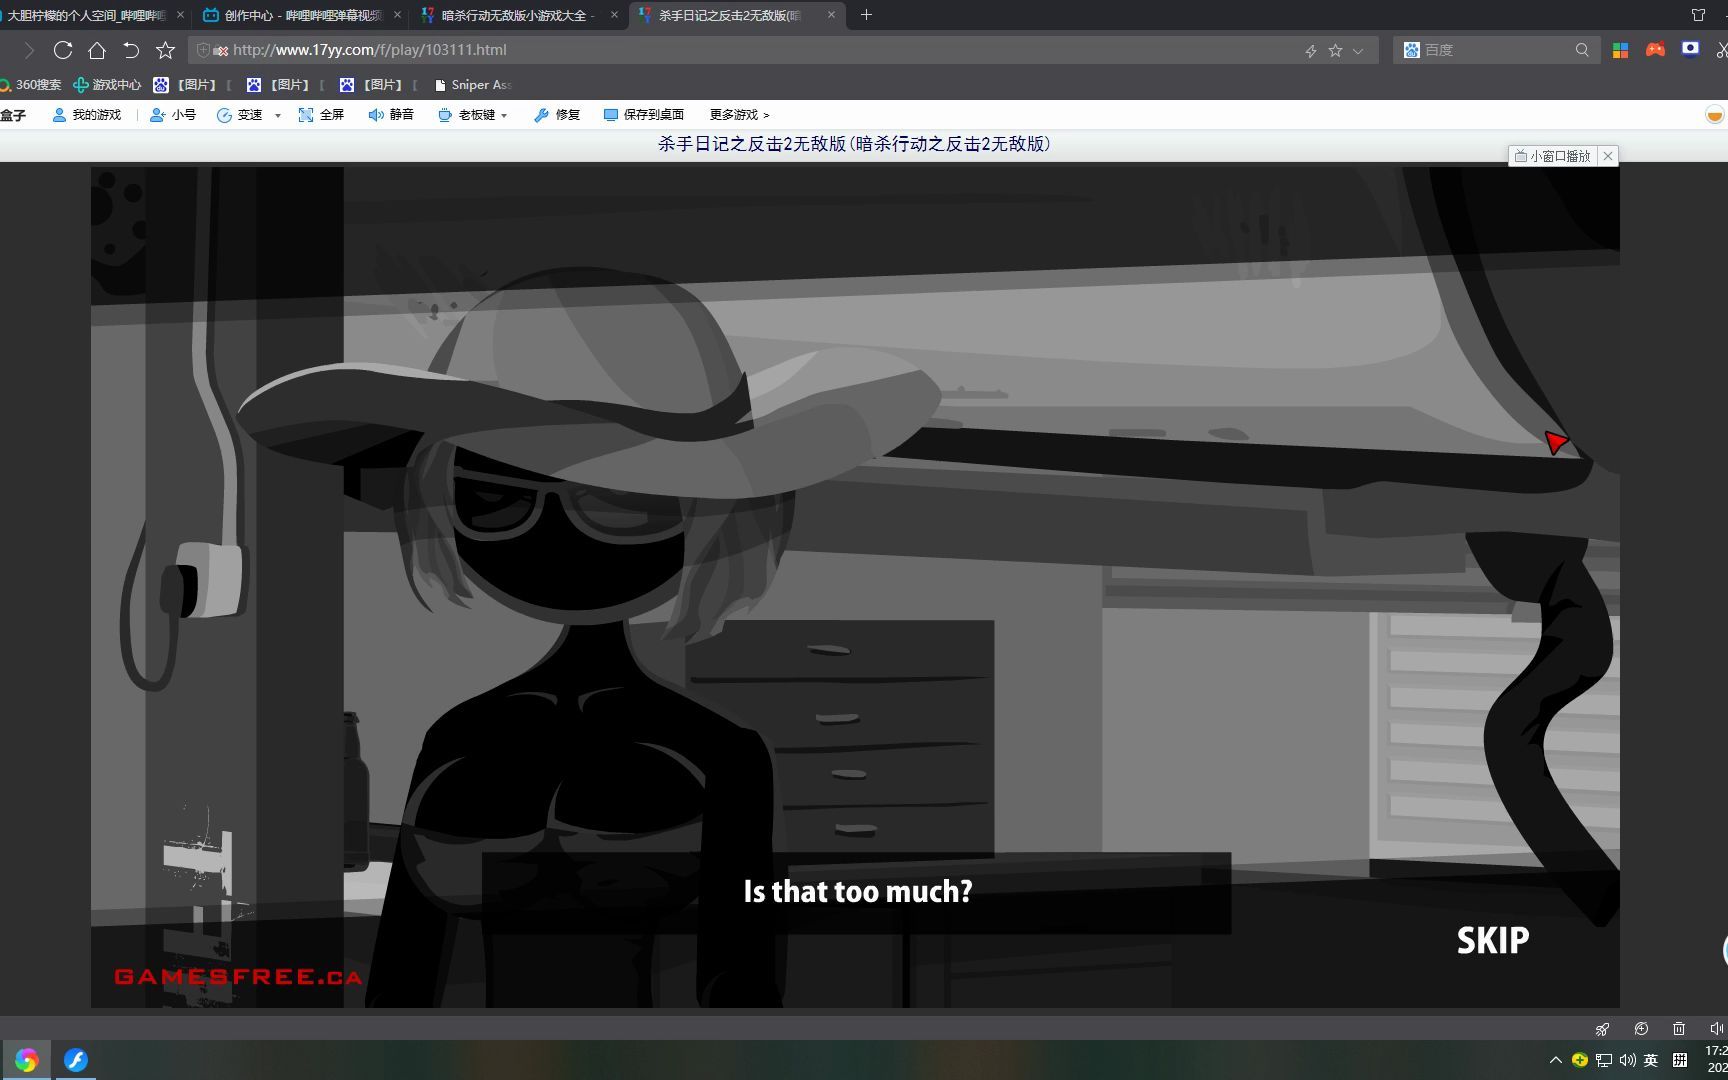Switch to the 大胆柠檬的个人空间 tab

(x=87, y=15)
